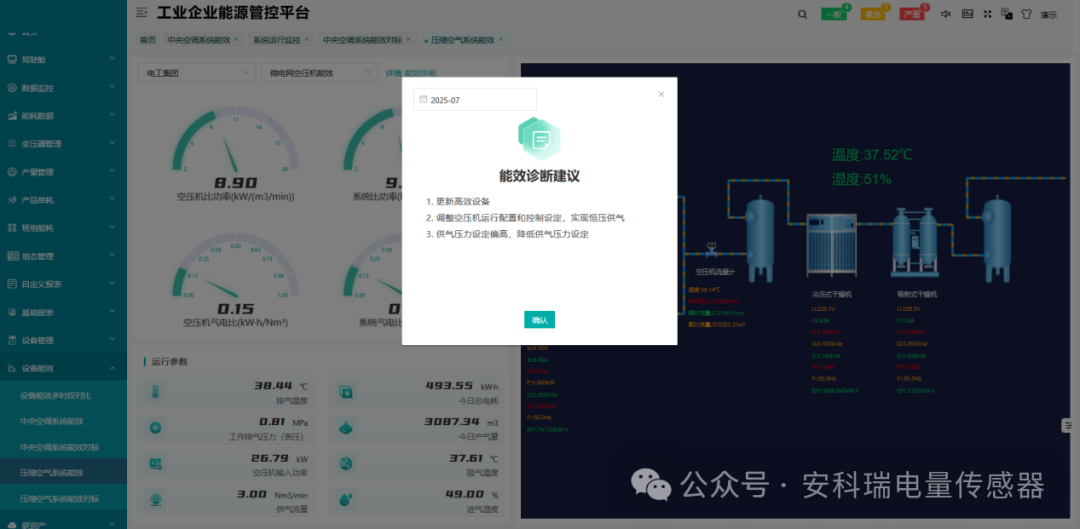1080x529 pixels.
Task: Click the 工作排气压力 gauge icon
Action: click(x=155, y=428)
